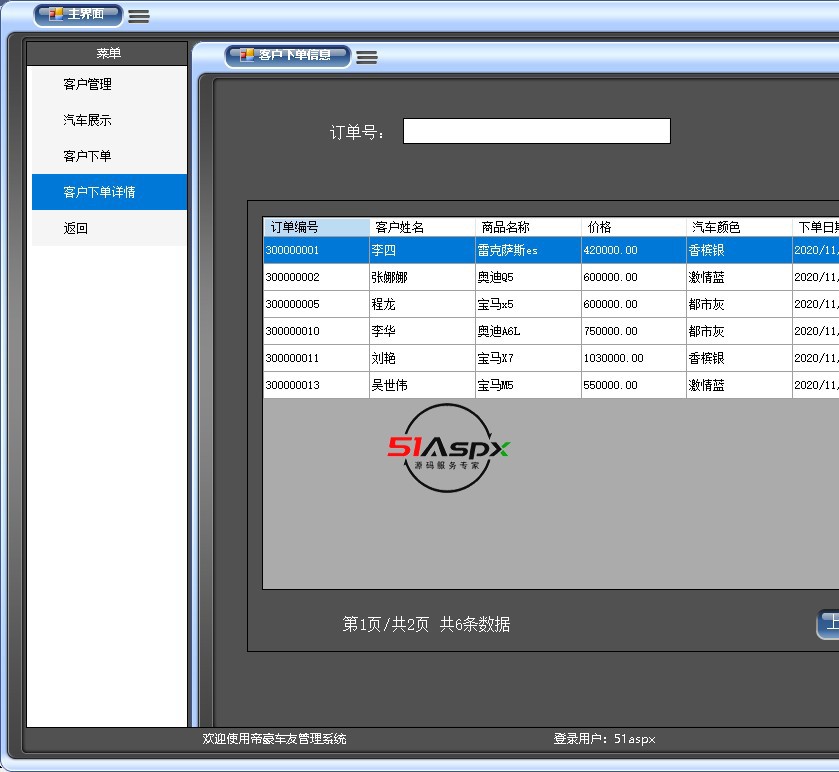Image resolution: width=839 pixels, height=772 pixels.
Task: Select the order row for 张娜娜
Action: 422,277
